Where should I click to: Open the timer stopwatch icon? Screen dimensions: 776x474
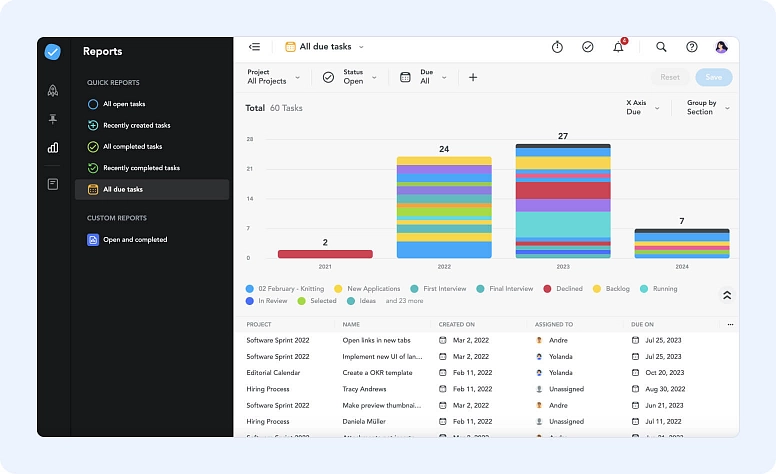(557, 47)
